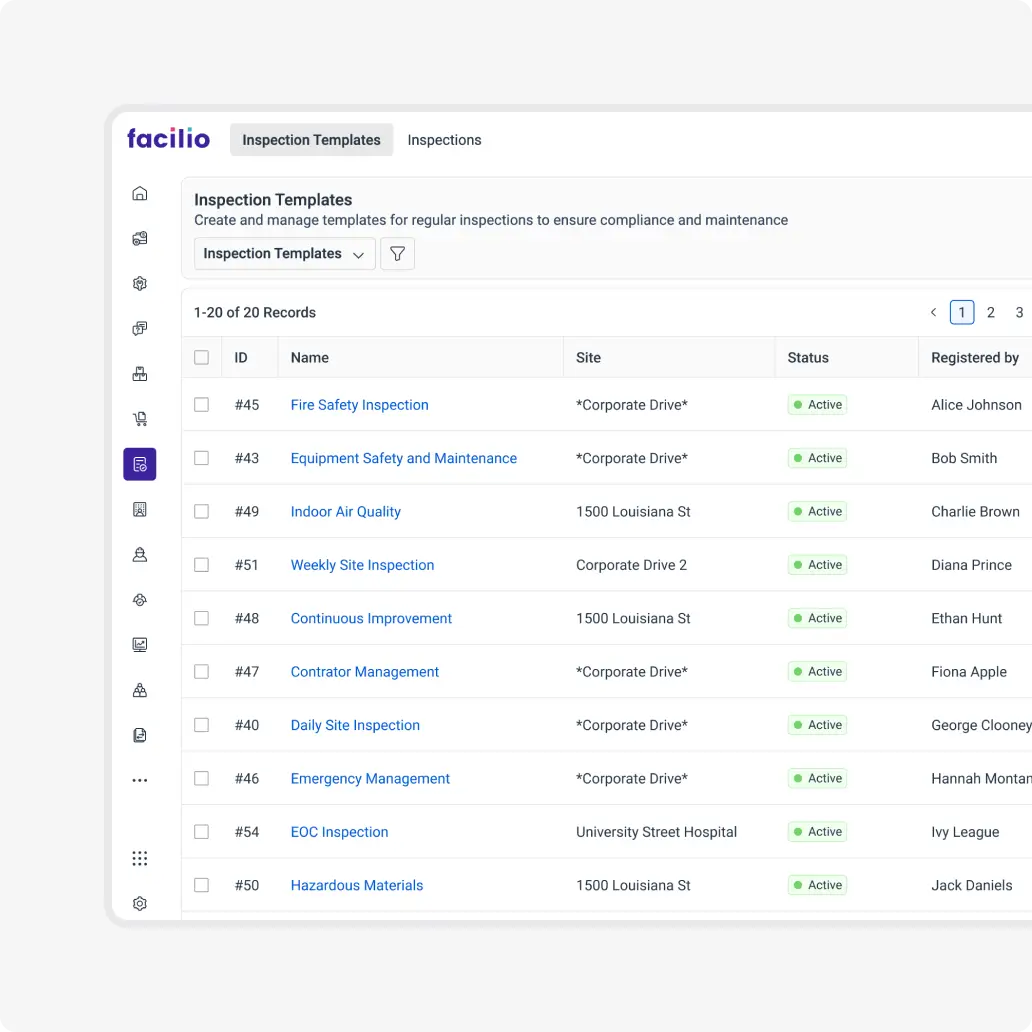Tick the checkbox for Fire Safety Inspection row
This screenshot has width=1032, height=1032.
coord(201,404)
